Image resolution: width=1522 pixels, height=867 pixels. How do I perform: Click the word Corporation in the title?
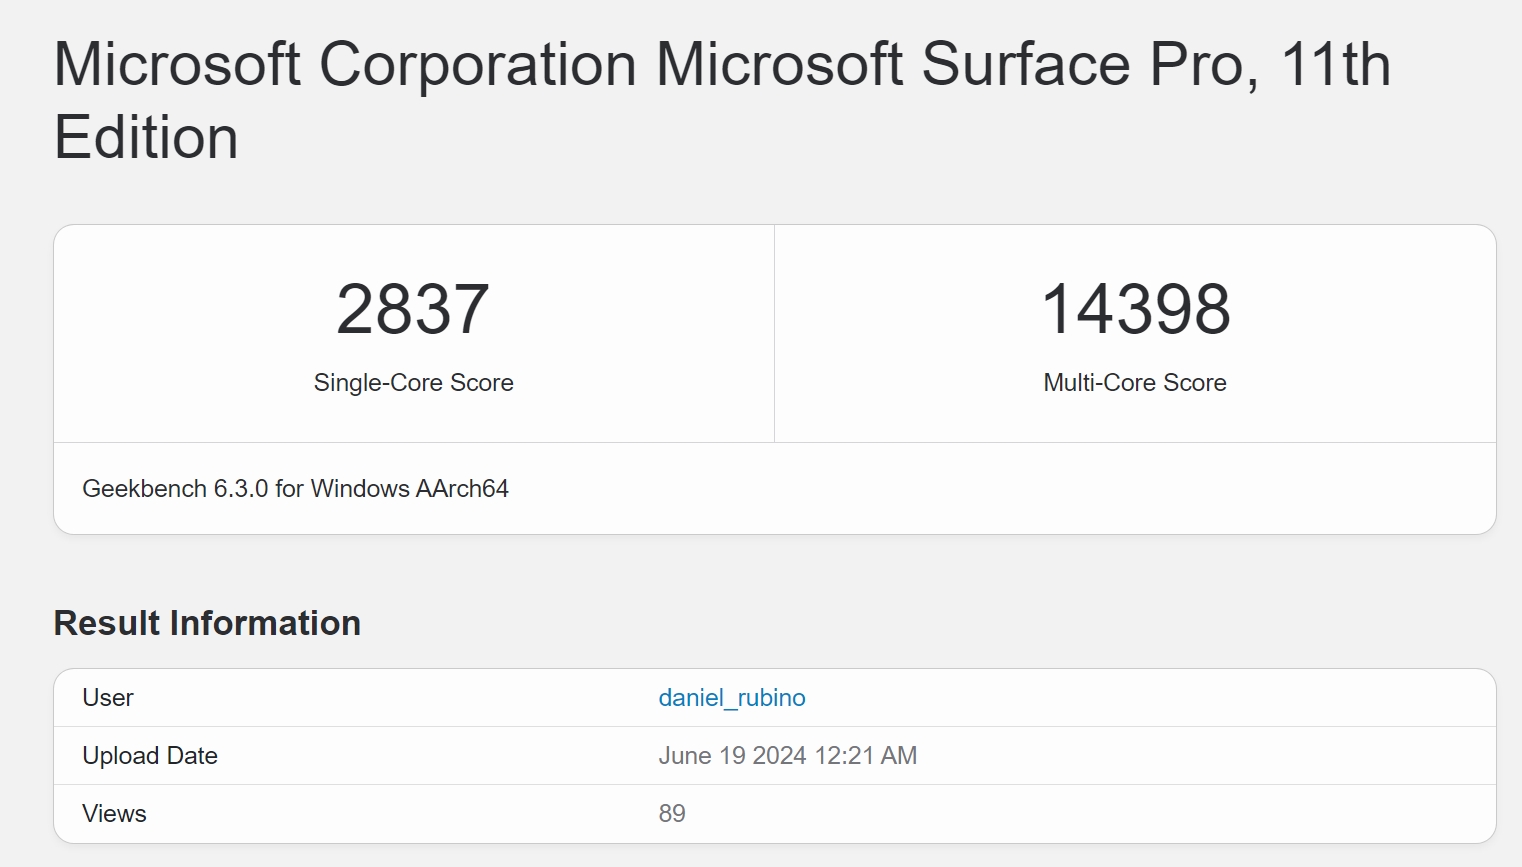click(x=477, y=65)
